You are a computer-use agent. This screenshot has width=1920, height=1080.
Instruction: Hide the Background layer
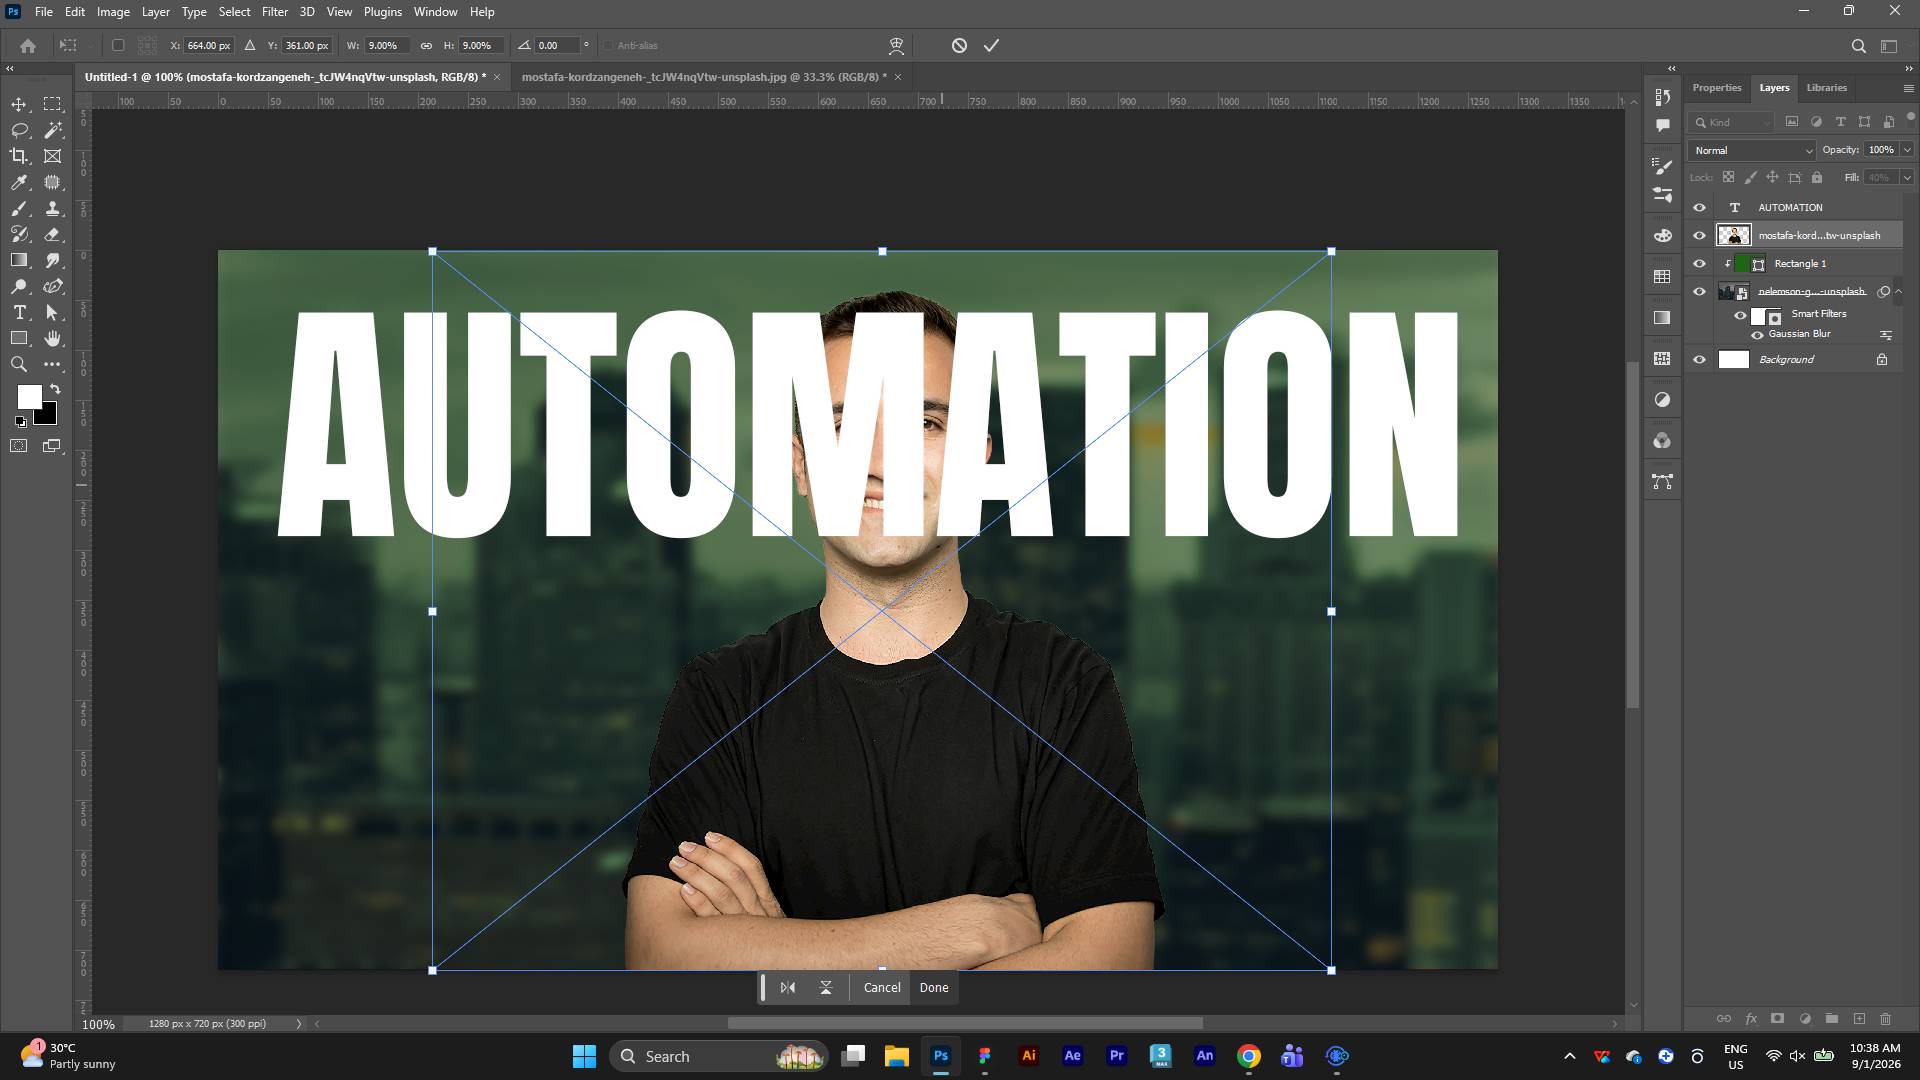pos(1699,360)
